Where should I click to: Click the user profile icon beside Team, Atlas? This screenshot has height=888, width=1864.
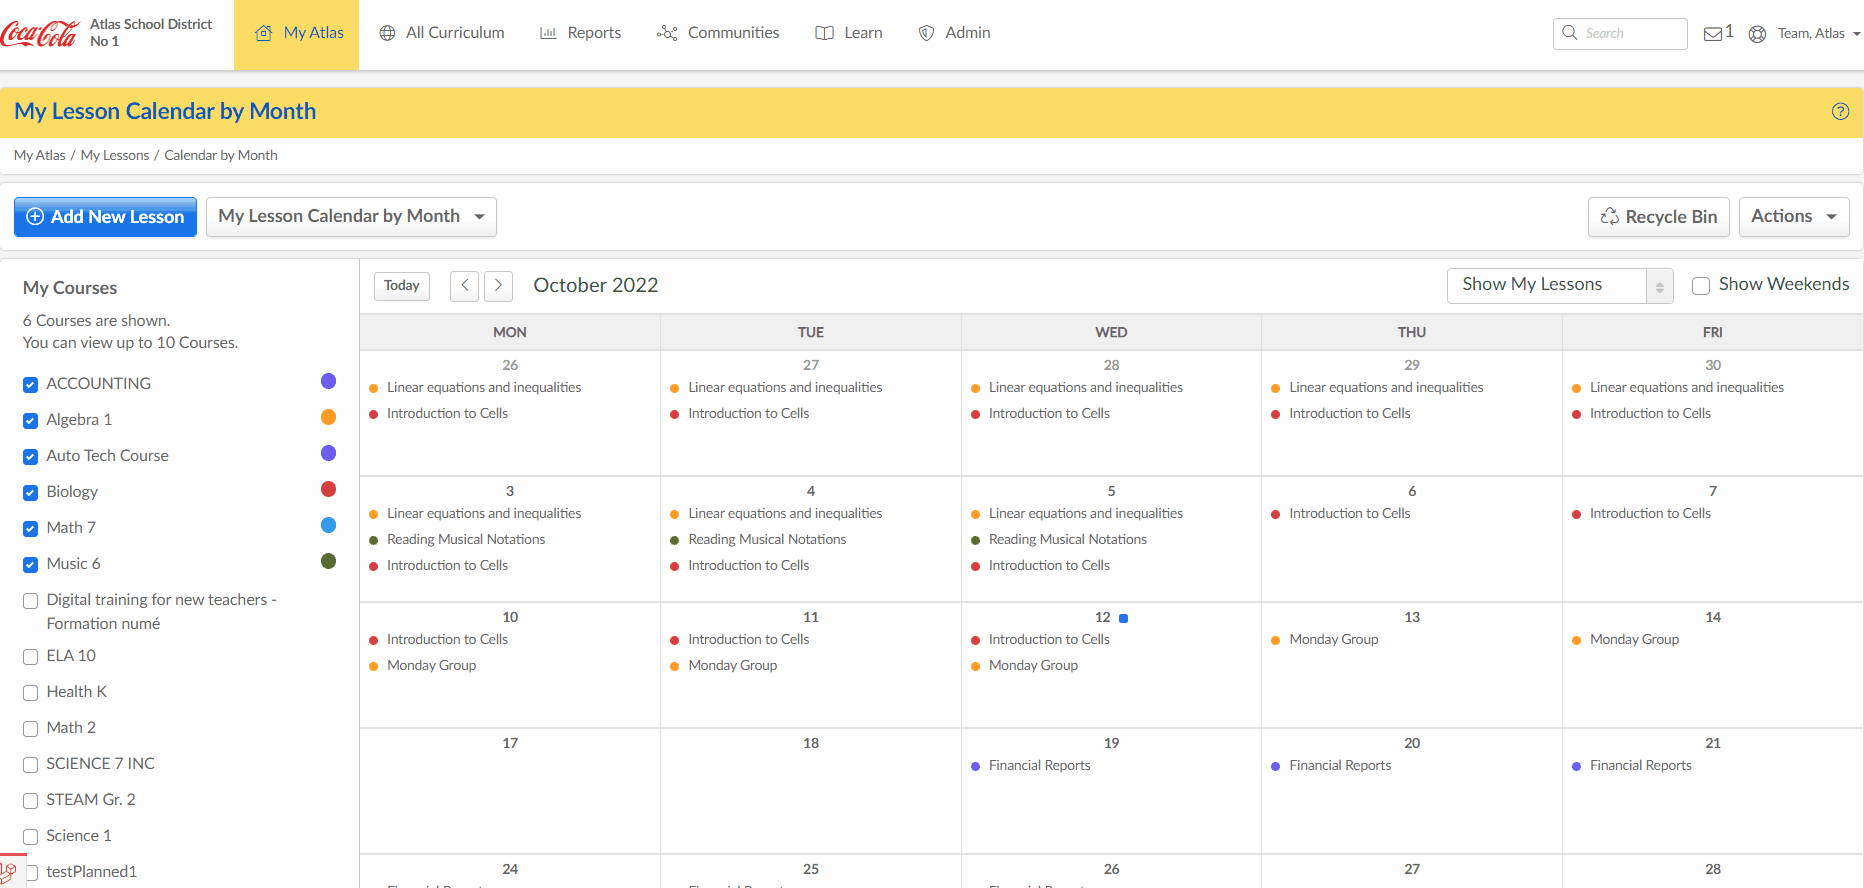(x=1757, y=34)
